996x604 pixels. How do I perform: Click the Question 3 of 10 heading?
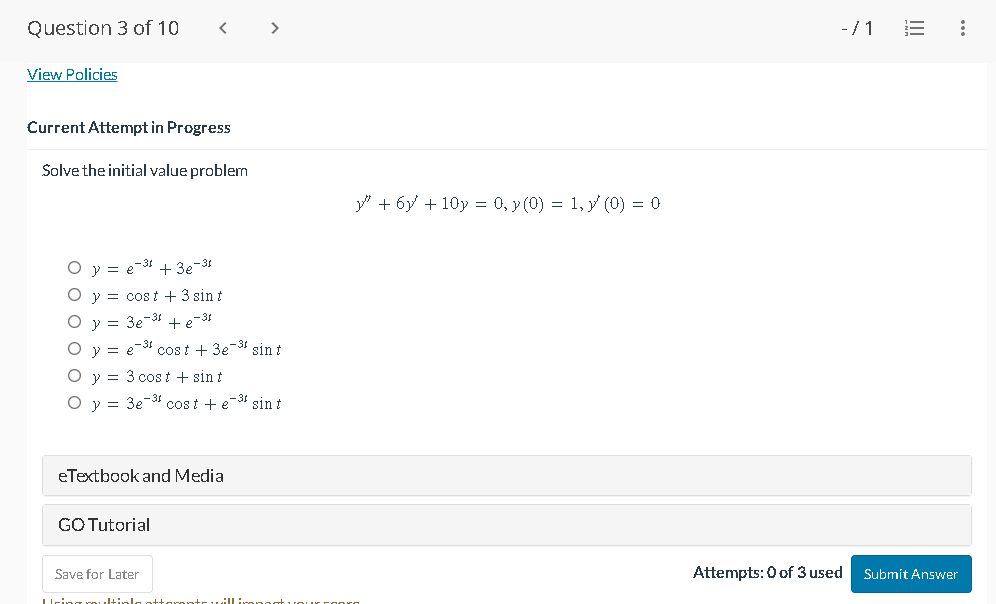tap(103, 28)
